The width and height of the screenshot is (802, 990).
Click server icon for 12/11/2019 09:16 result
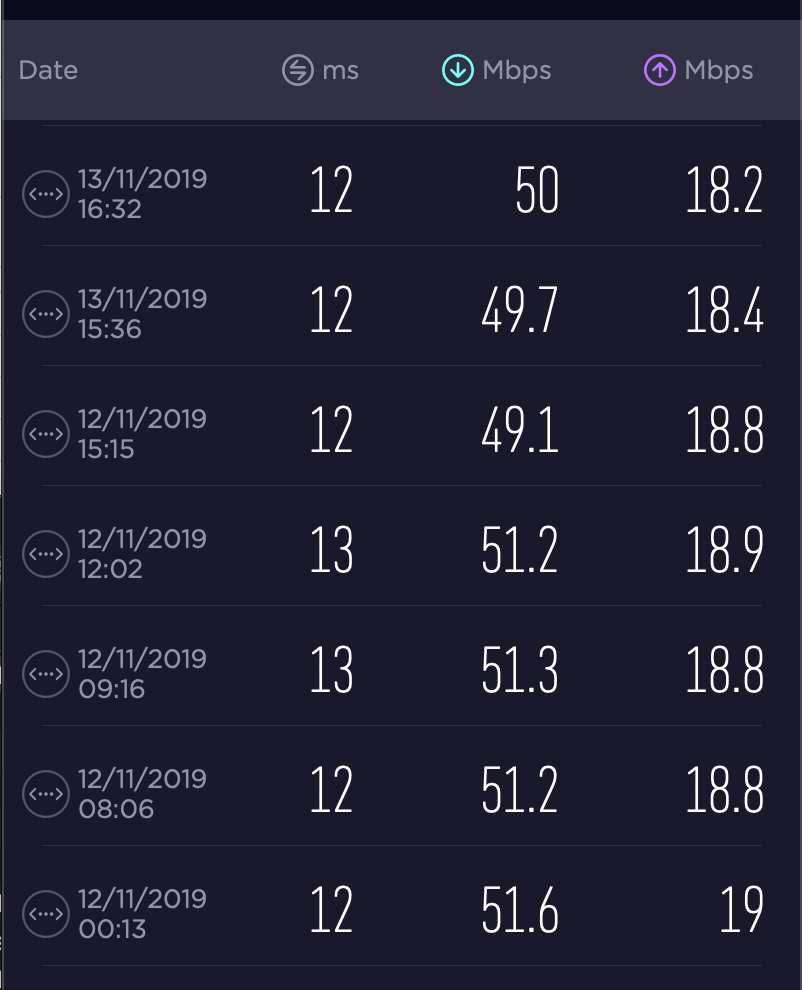coord(46,674)
